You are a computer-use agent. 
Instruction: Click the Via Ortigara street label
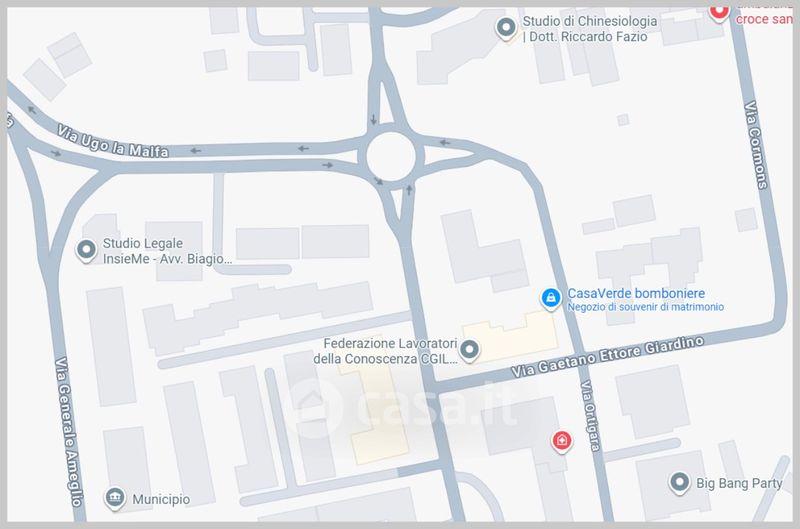pos(590,416)
